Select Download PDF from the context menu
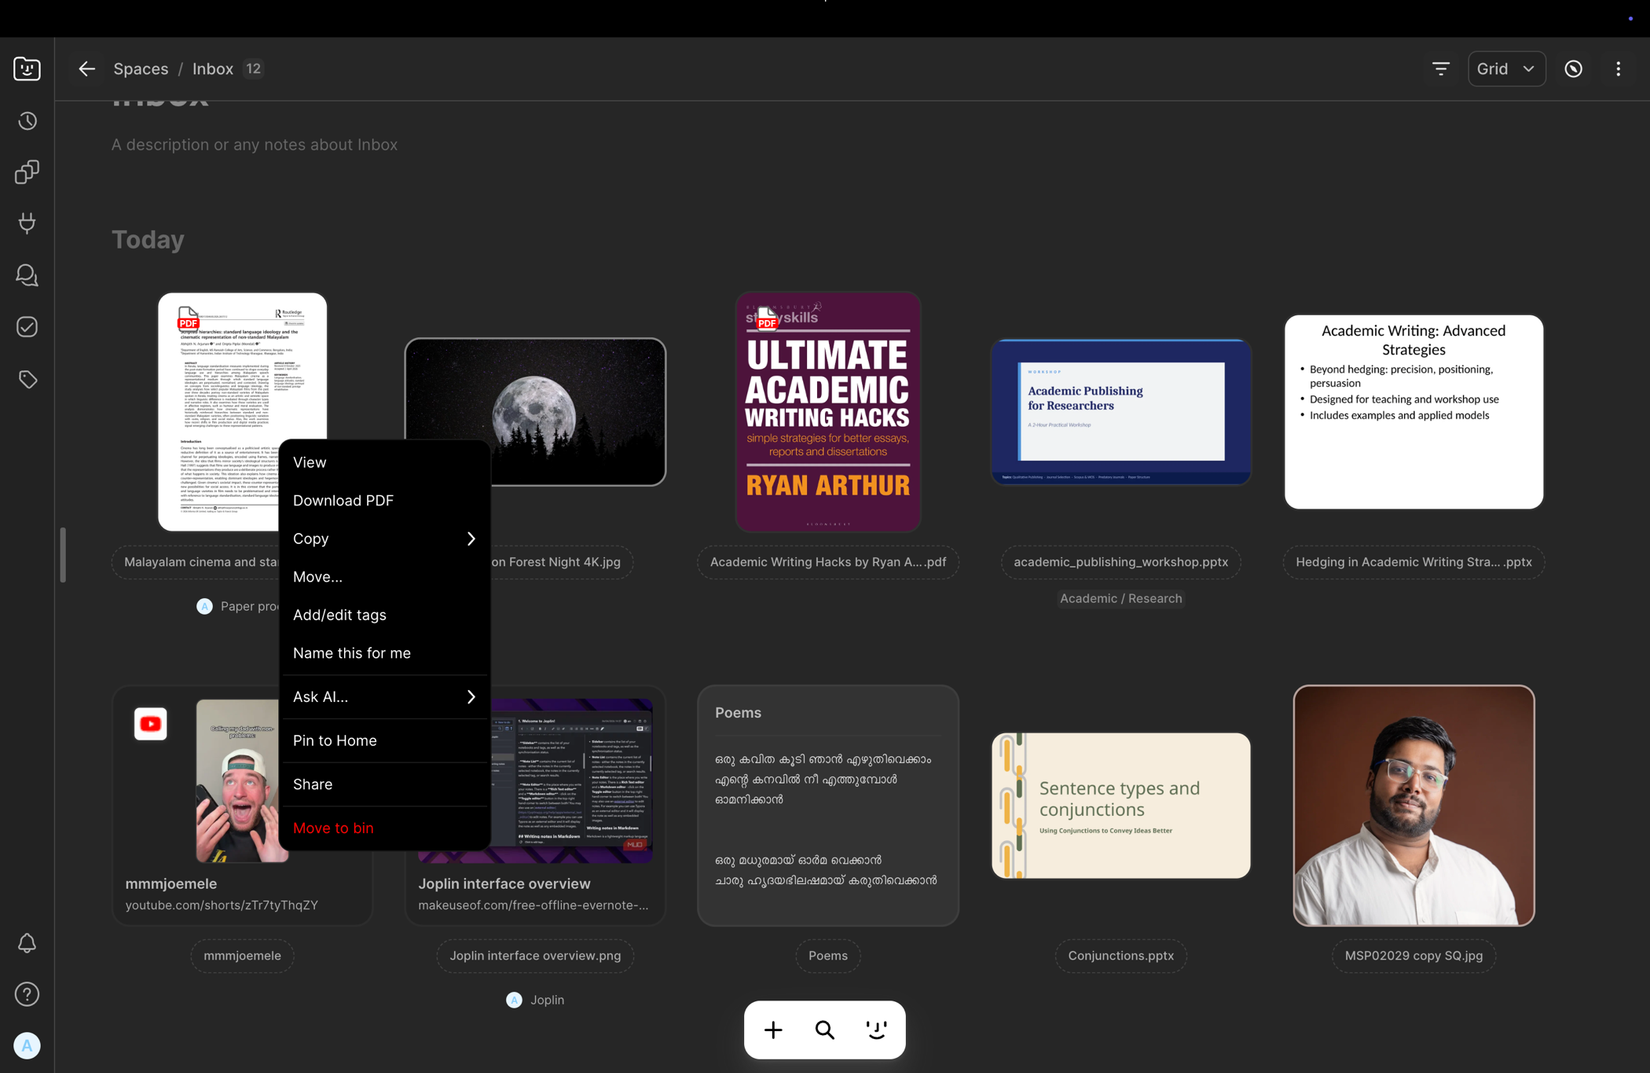The image size is (1650, 1073). coord(342,500)
